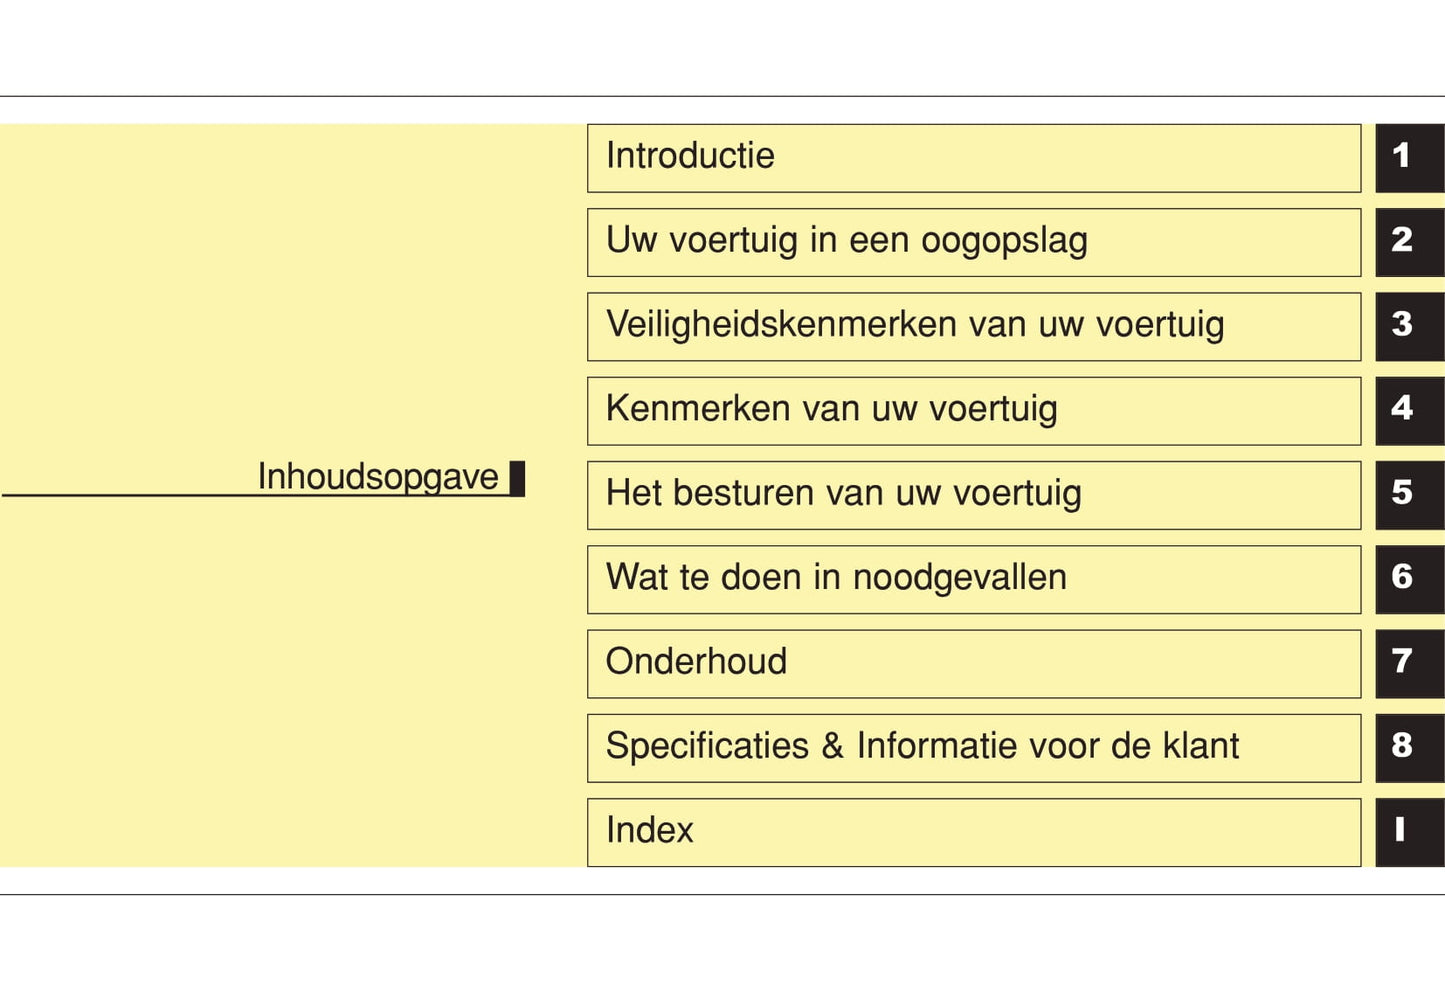Select Kenmerken van uw voertuig entry
1445x998 pixels.
[973, 411]
